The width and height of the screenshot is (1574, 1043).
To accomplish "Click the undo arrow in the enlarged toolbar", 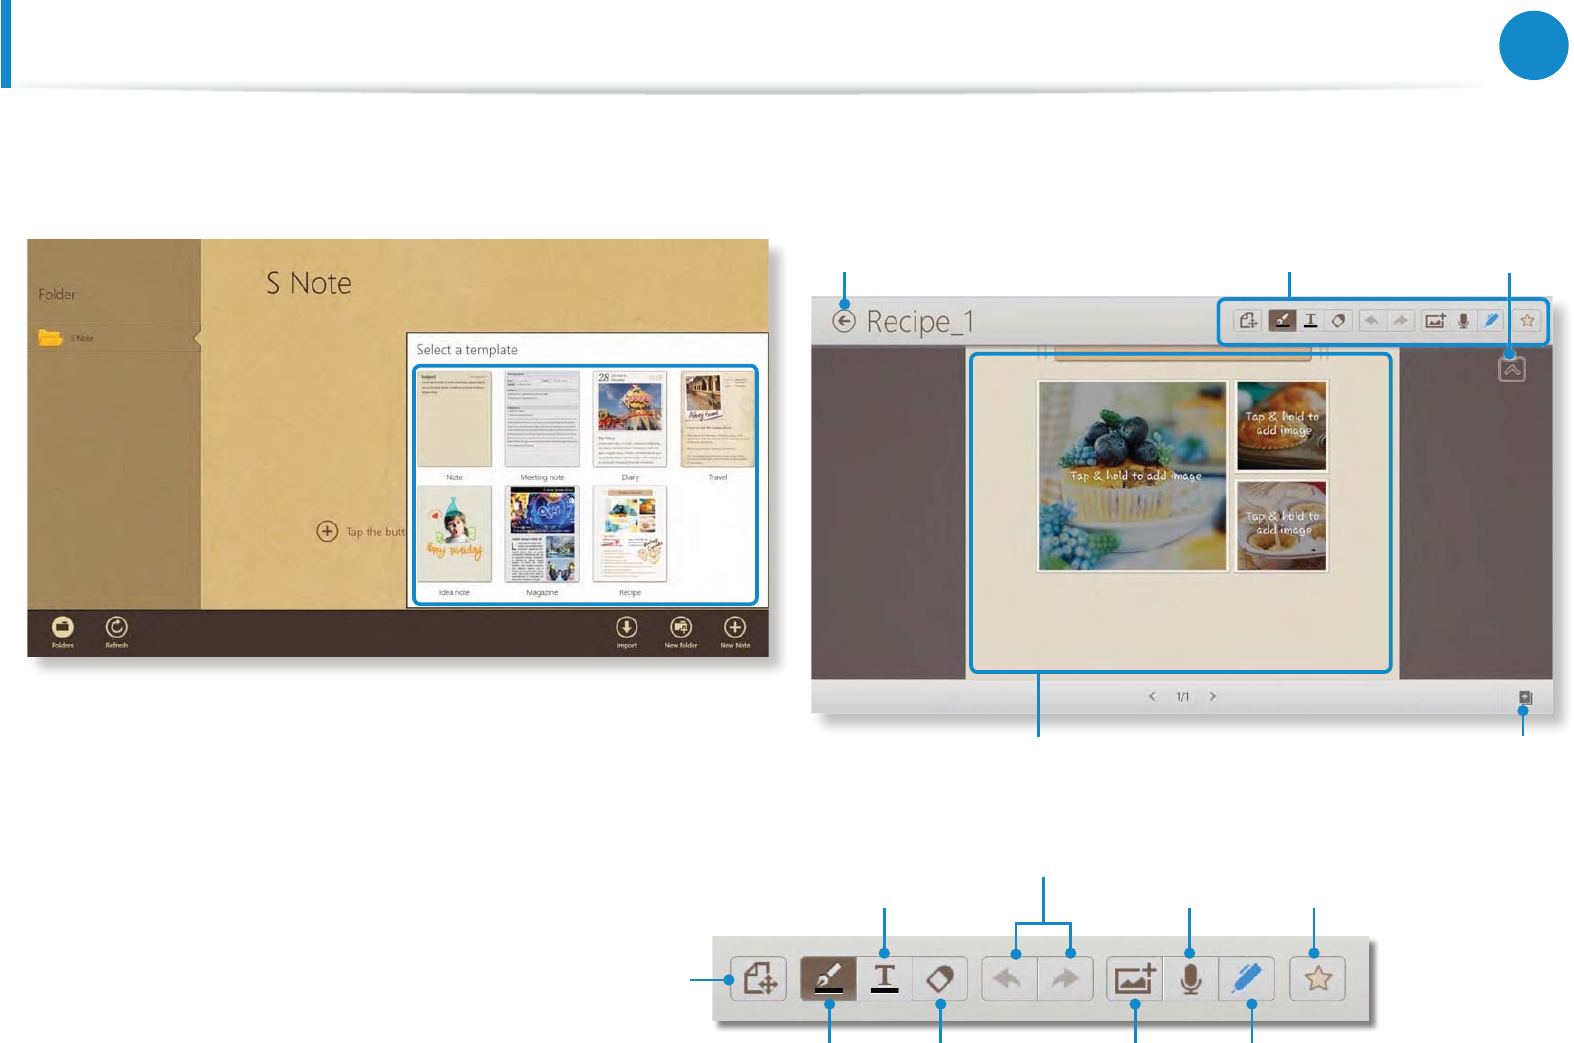I will point(1009,979).
